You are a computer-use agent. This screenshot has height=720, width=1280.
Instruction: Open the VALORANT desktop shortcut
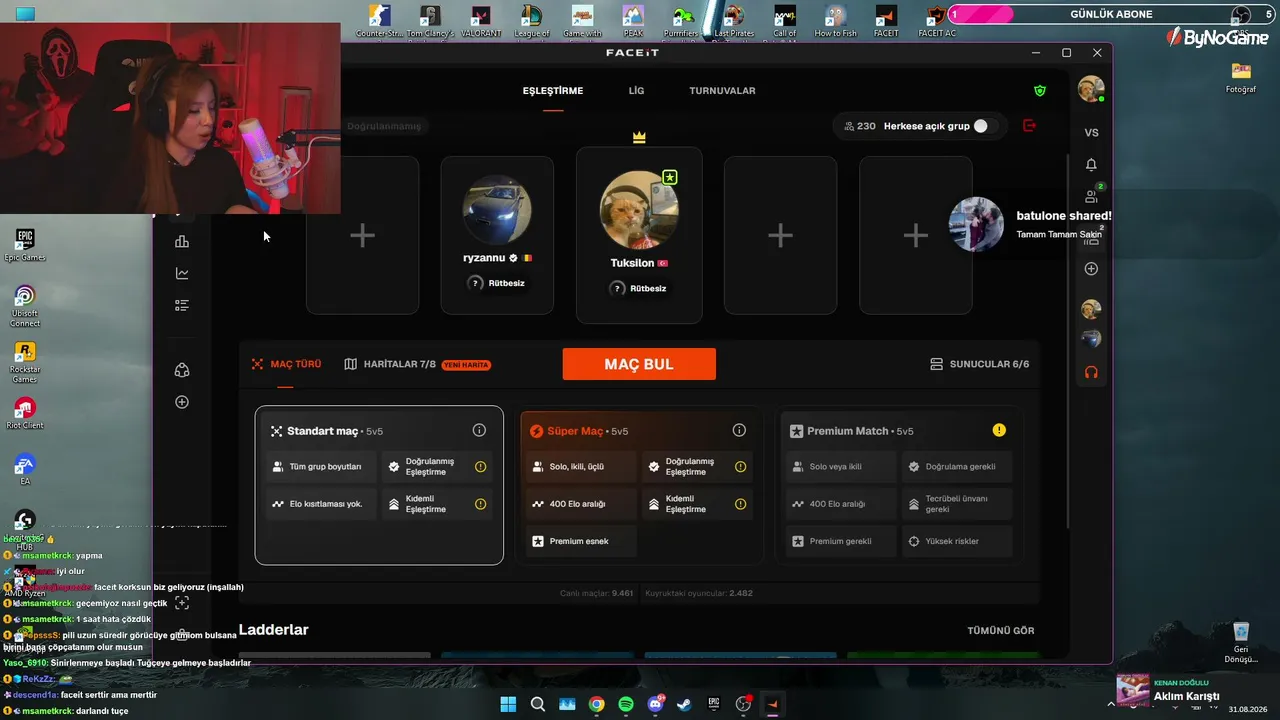click(481, 20)
